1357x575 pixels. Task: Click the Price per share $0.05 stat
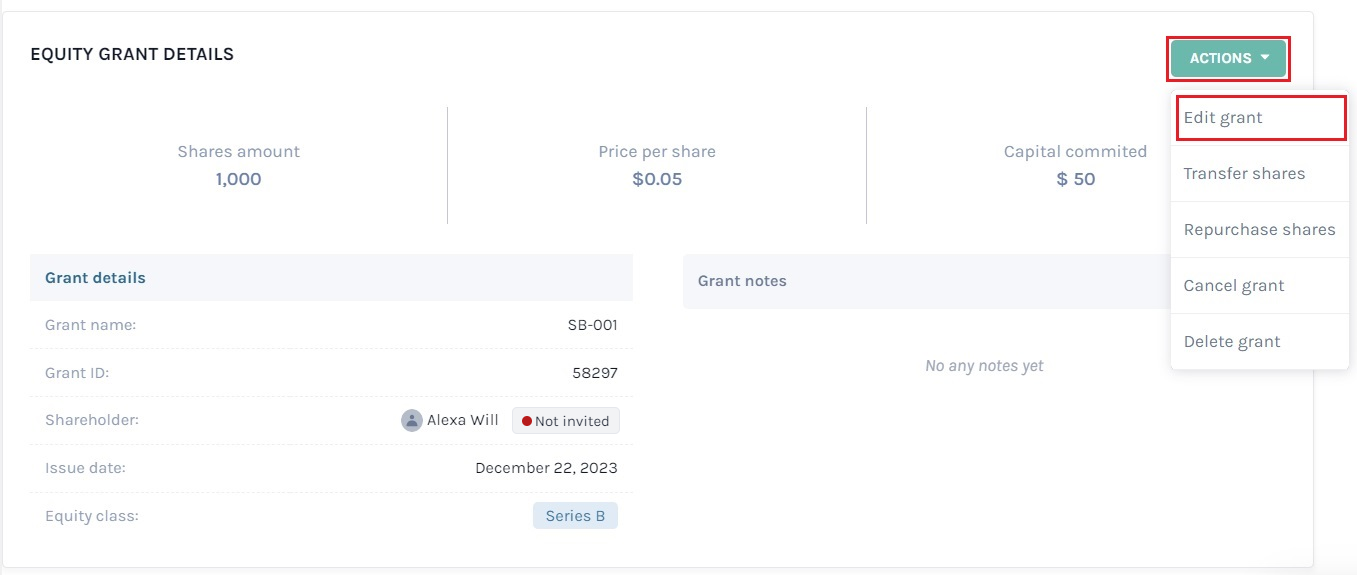click(x=657, y=166)
